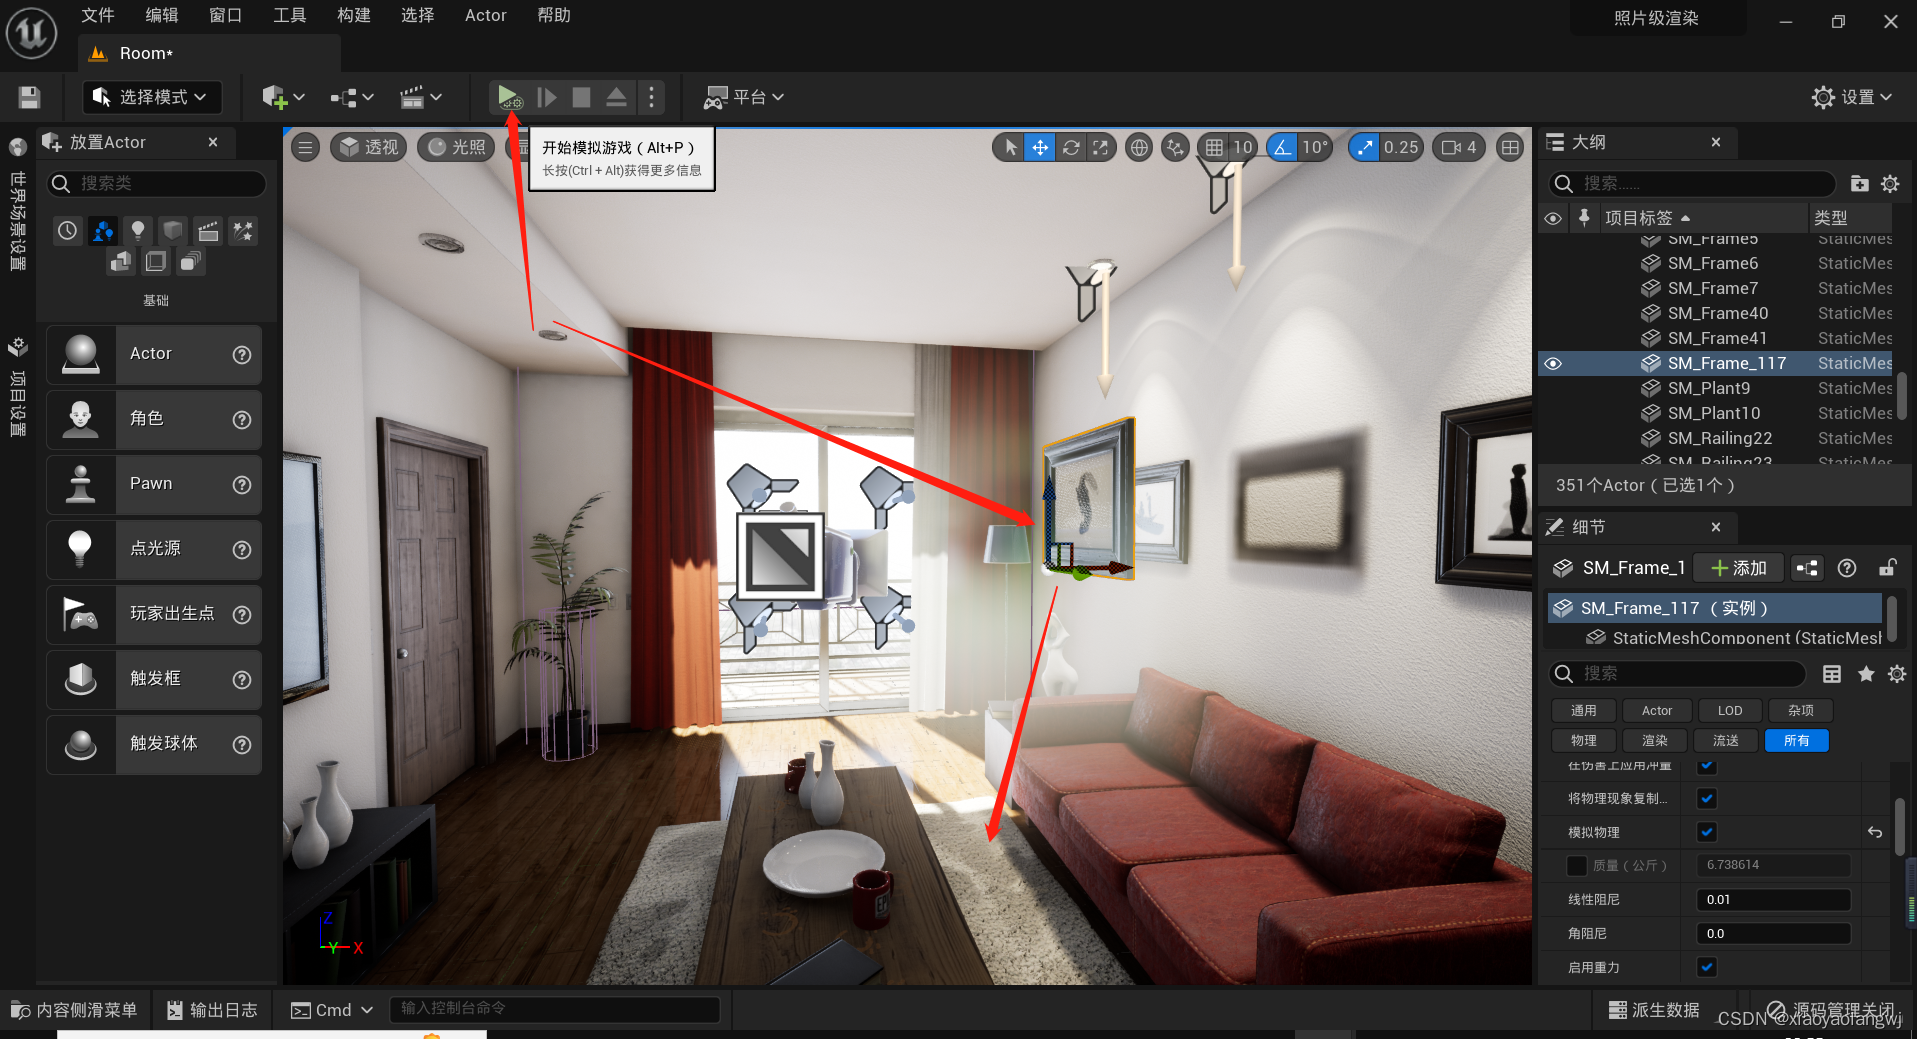
Task: Open help for the Player Start item
Action: click(x=242, y=614)
